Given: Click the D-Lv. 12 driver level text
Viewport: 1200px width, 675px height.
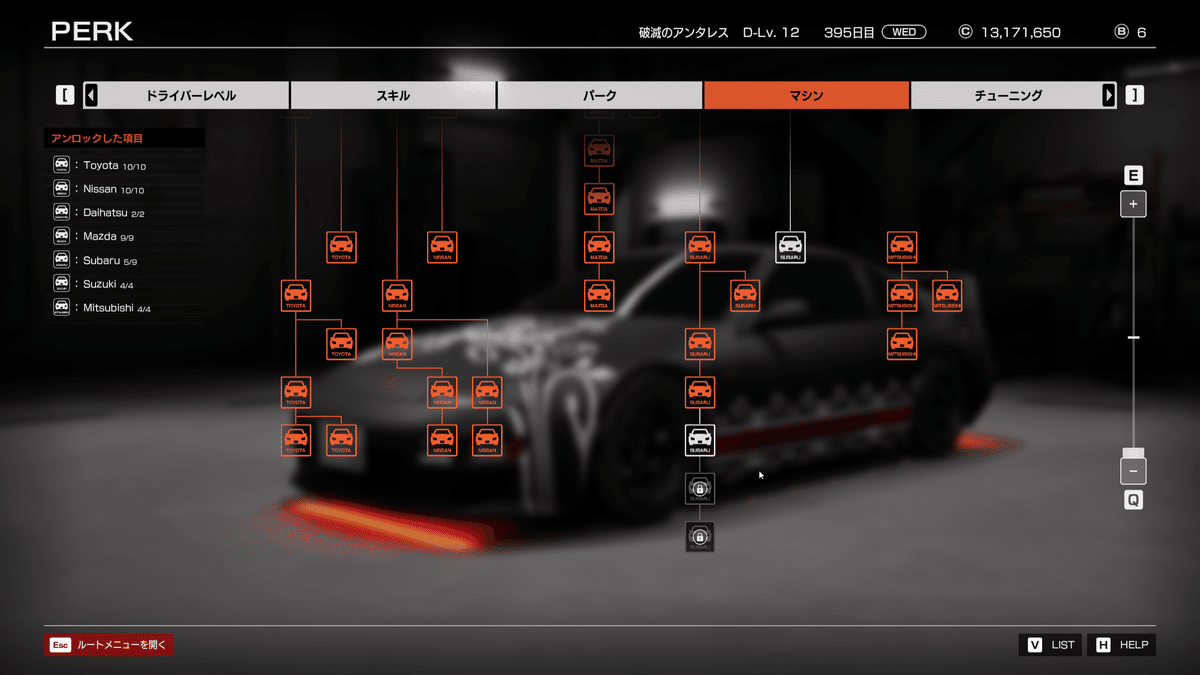Looking at the screenshot, I should pos(771,32).
